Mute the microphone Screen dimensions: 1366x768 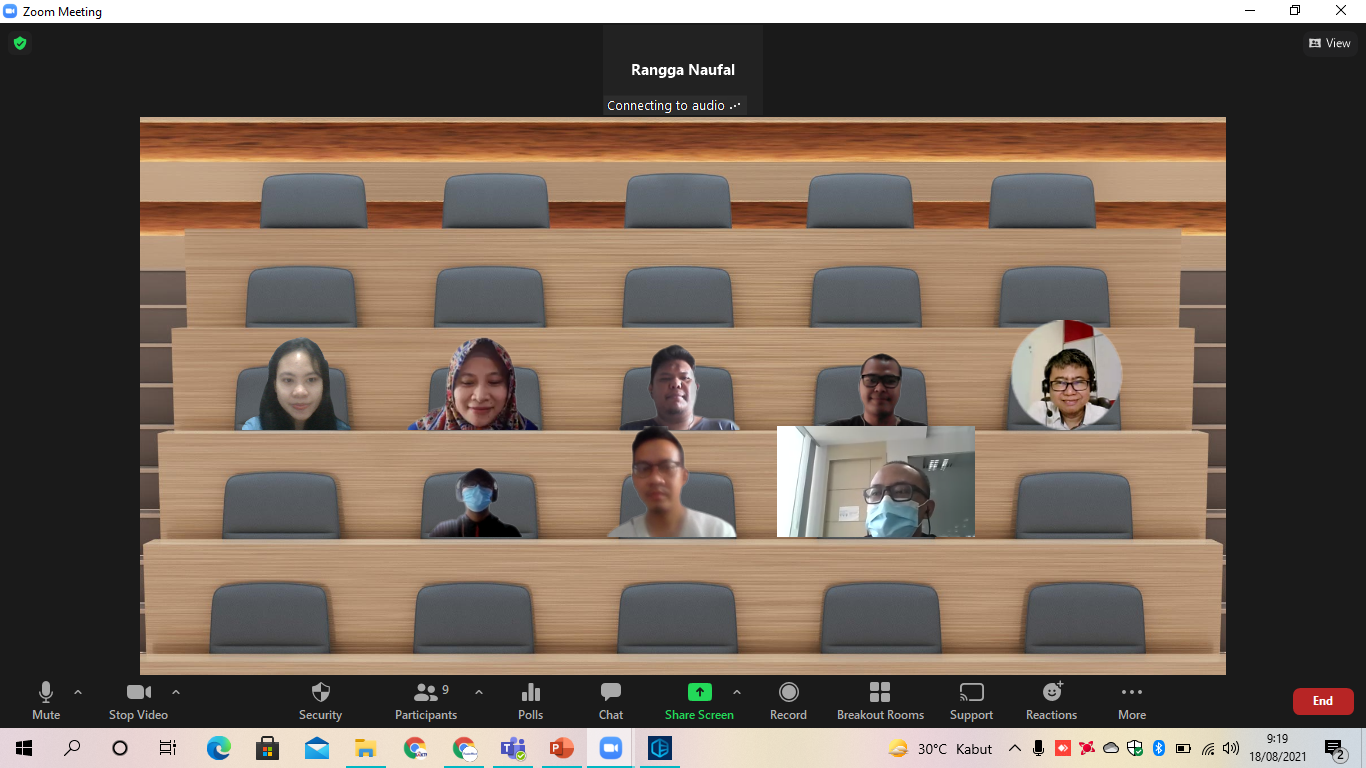coord(46,700)
